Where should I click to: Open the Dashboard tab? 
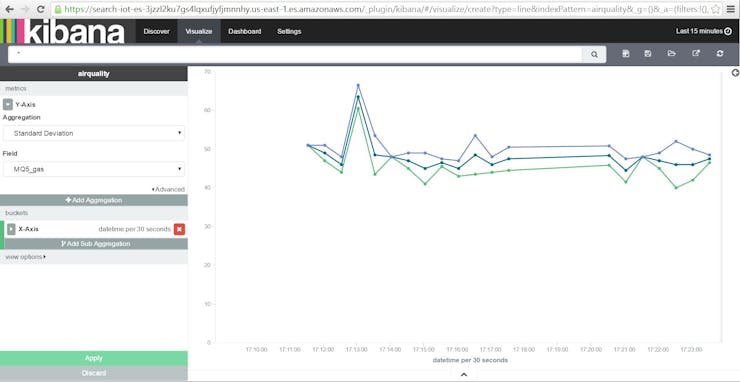pyautogui.click(x=244, y=32)
